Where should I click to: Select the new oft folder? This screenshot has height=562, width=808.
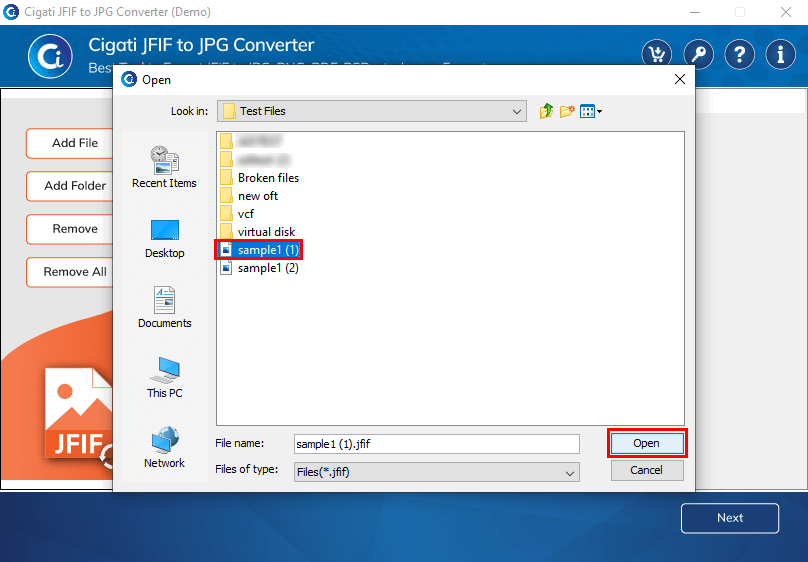coord(249,196)
